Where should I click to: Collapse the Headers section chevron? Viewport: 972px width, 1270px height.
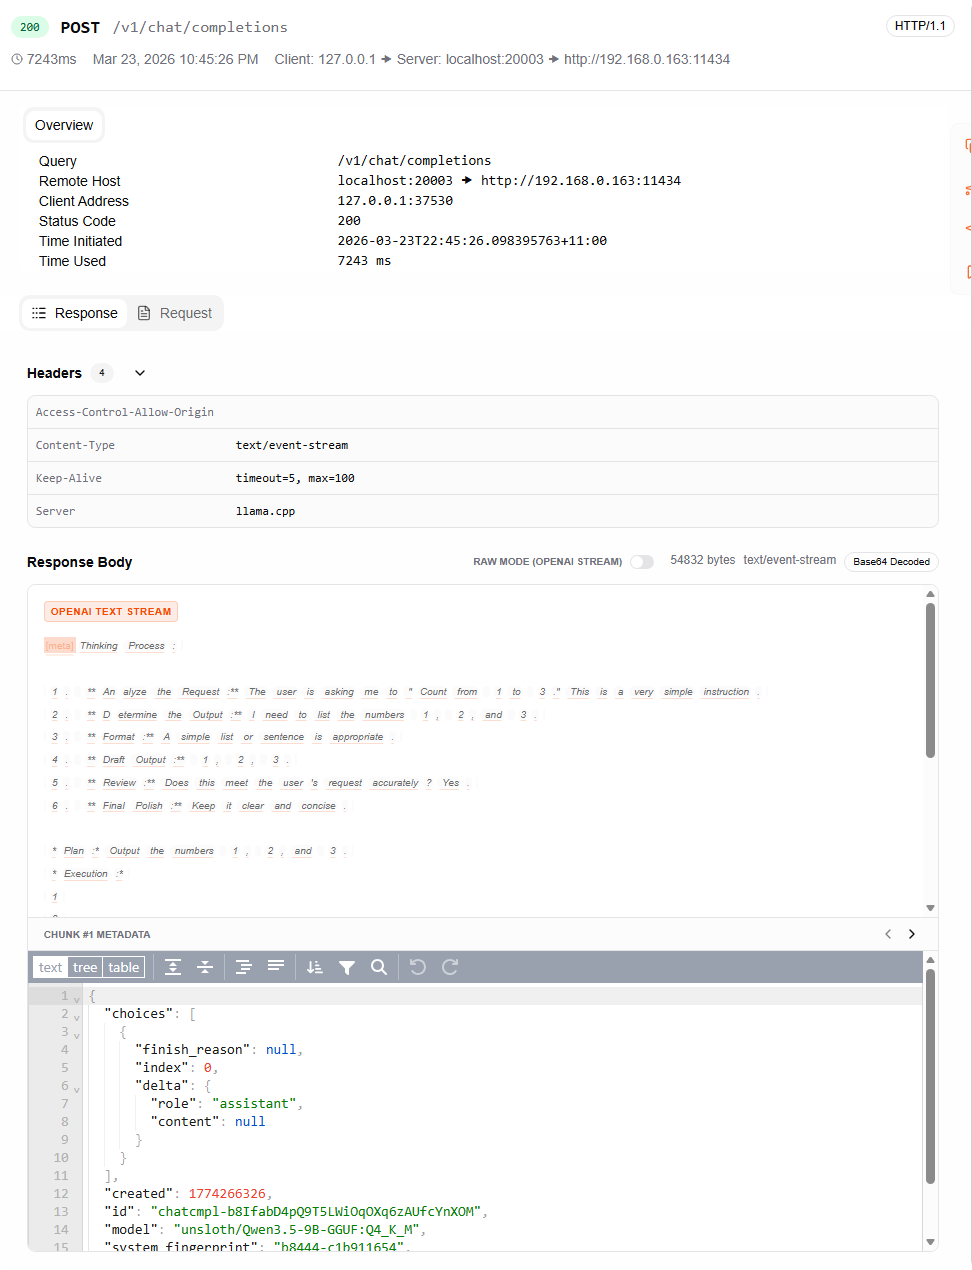140,373
